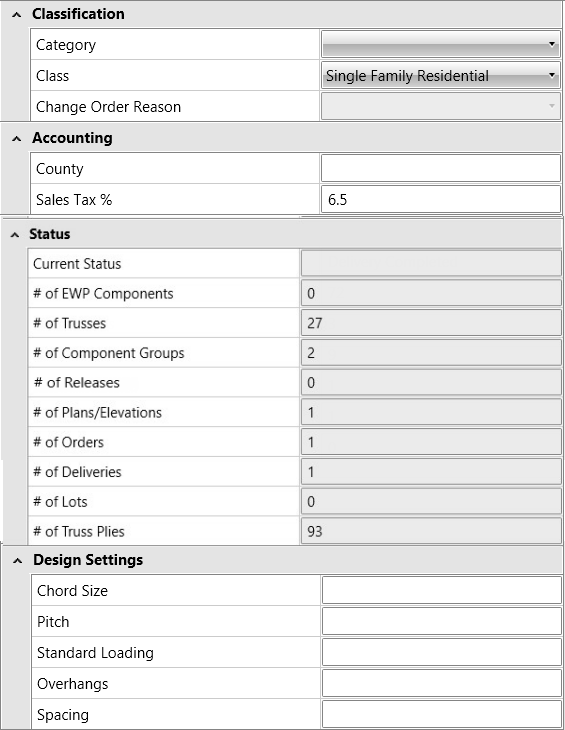The width and height of the screenshot is (565, 730).
Task: Click the # of EWP Components value
Action: tap(431, 293)
